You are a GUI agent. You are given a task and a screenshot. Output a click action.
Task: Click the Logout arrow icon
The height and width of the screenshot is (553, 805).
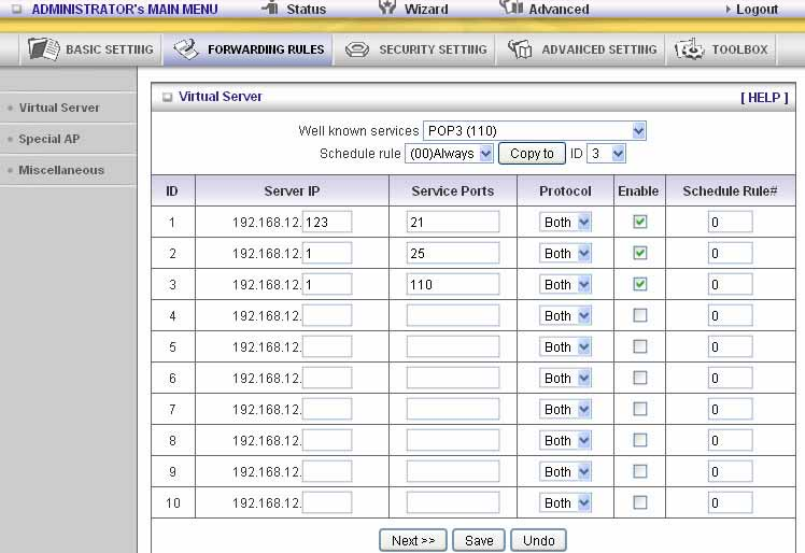coord(728,9)
